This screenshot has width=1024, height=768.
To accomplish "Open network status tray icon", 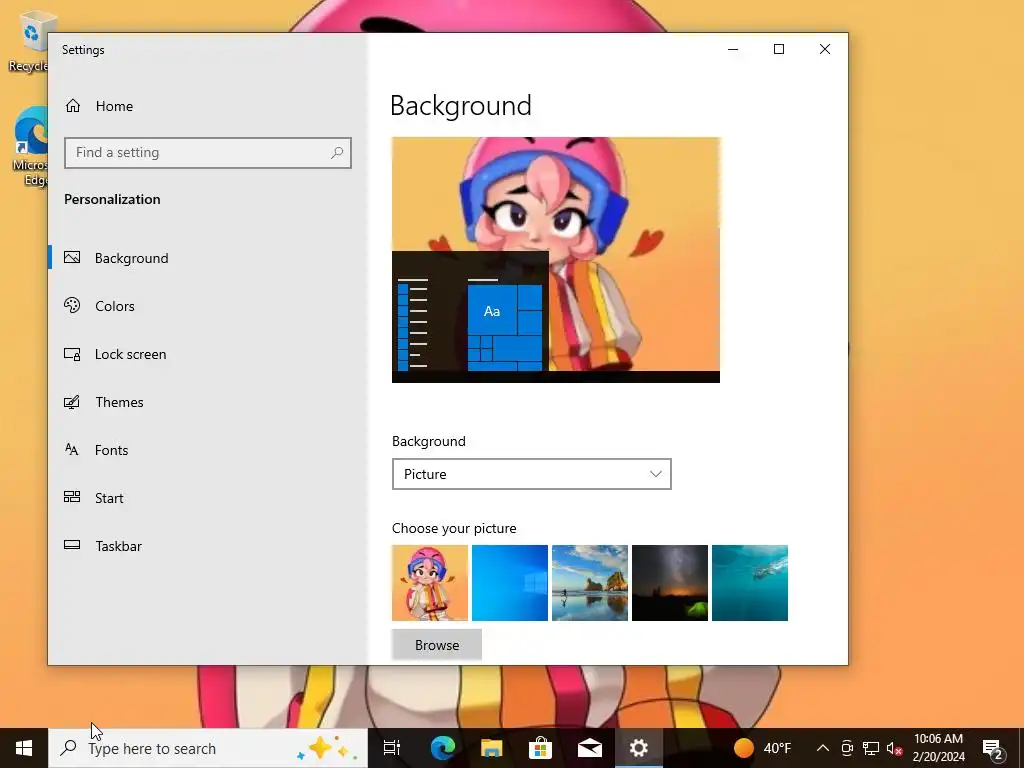I will click(x=871, y=748).
